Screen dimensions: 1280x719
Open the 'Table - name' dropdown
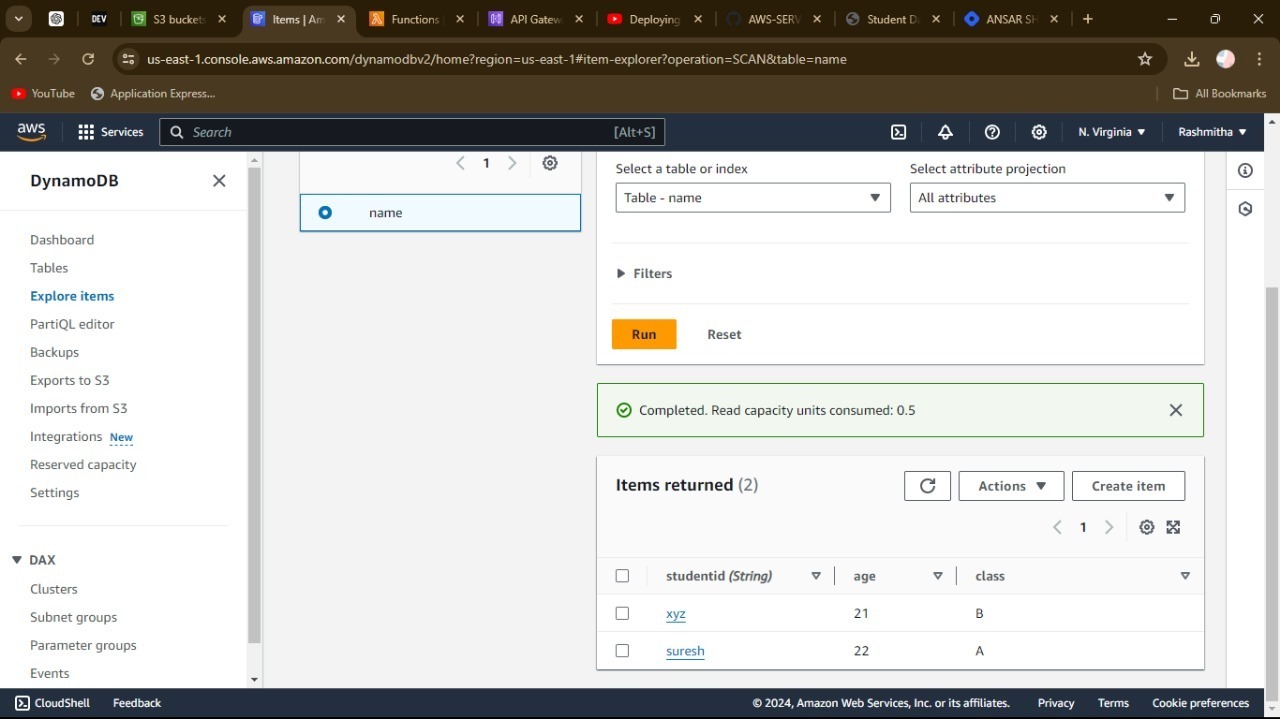(x=752, y=198)
